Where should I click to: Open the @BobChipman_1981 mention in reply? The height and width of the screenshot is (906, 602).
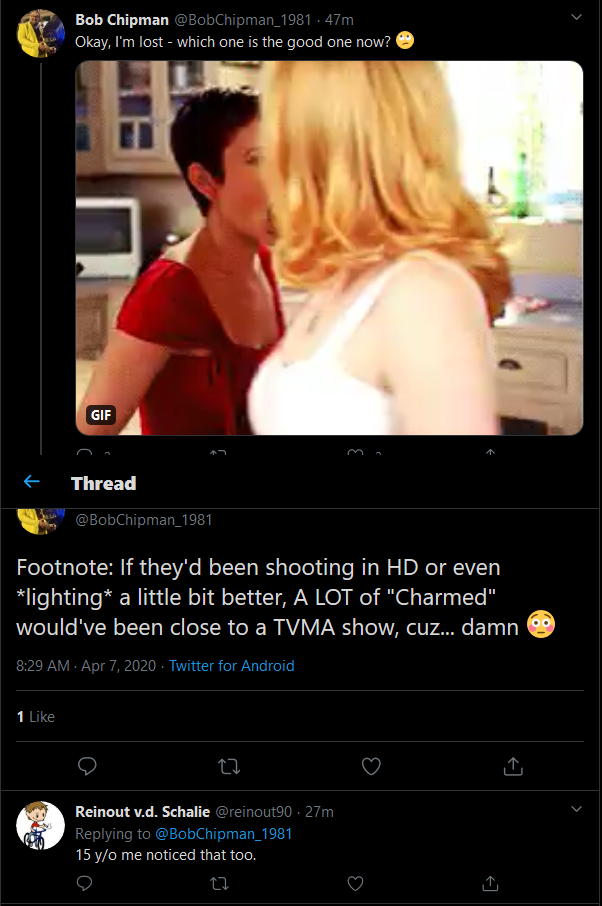pyautogui.click(x=224, y=834)
